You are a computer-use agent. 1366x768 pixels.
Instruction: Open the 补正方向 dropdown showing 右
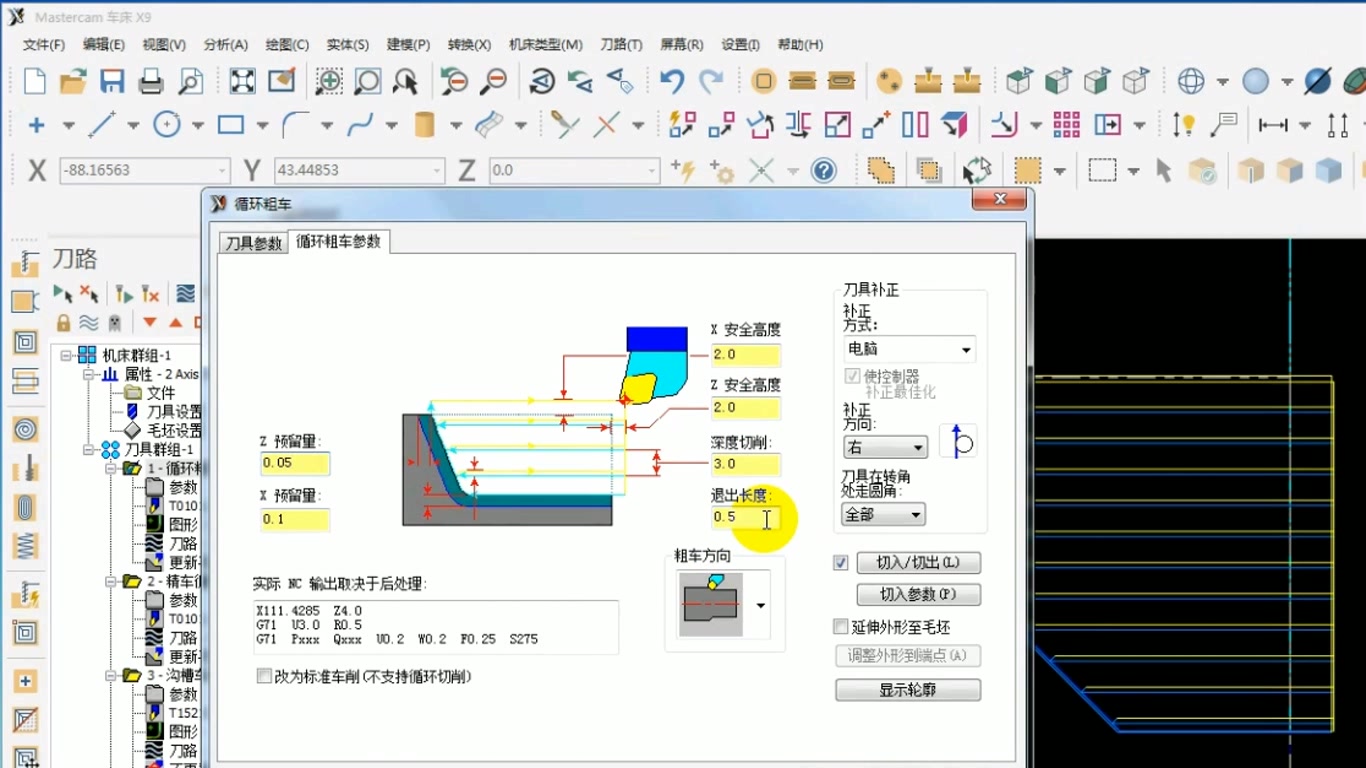(885, 447)
